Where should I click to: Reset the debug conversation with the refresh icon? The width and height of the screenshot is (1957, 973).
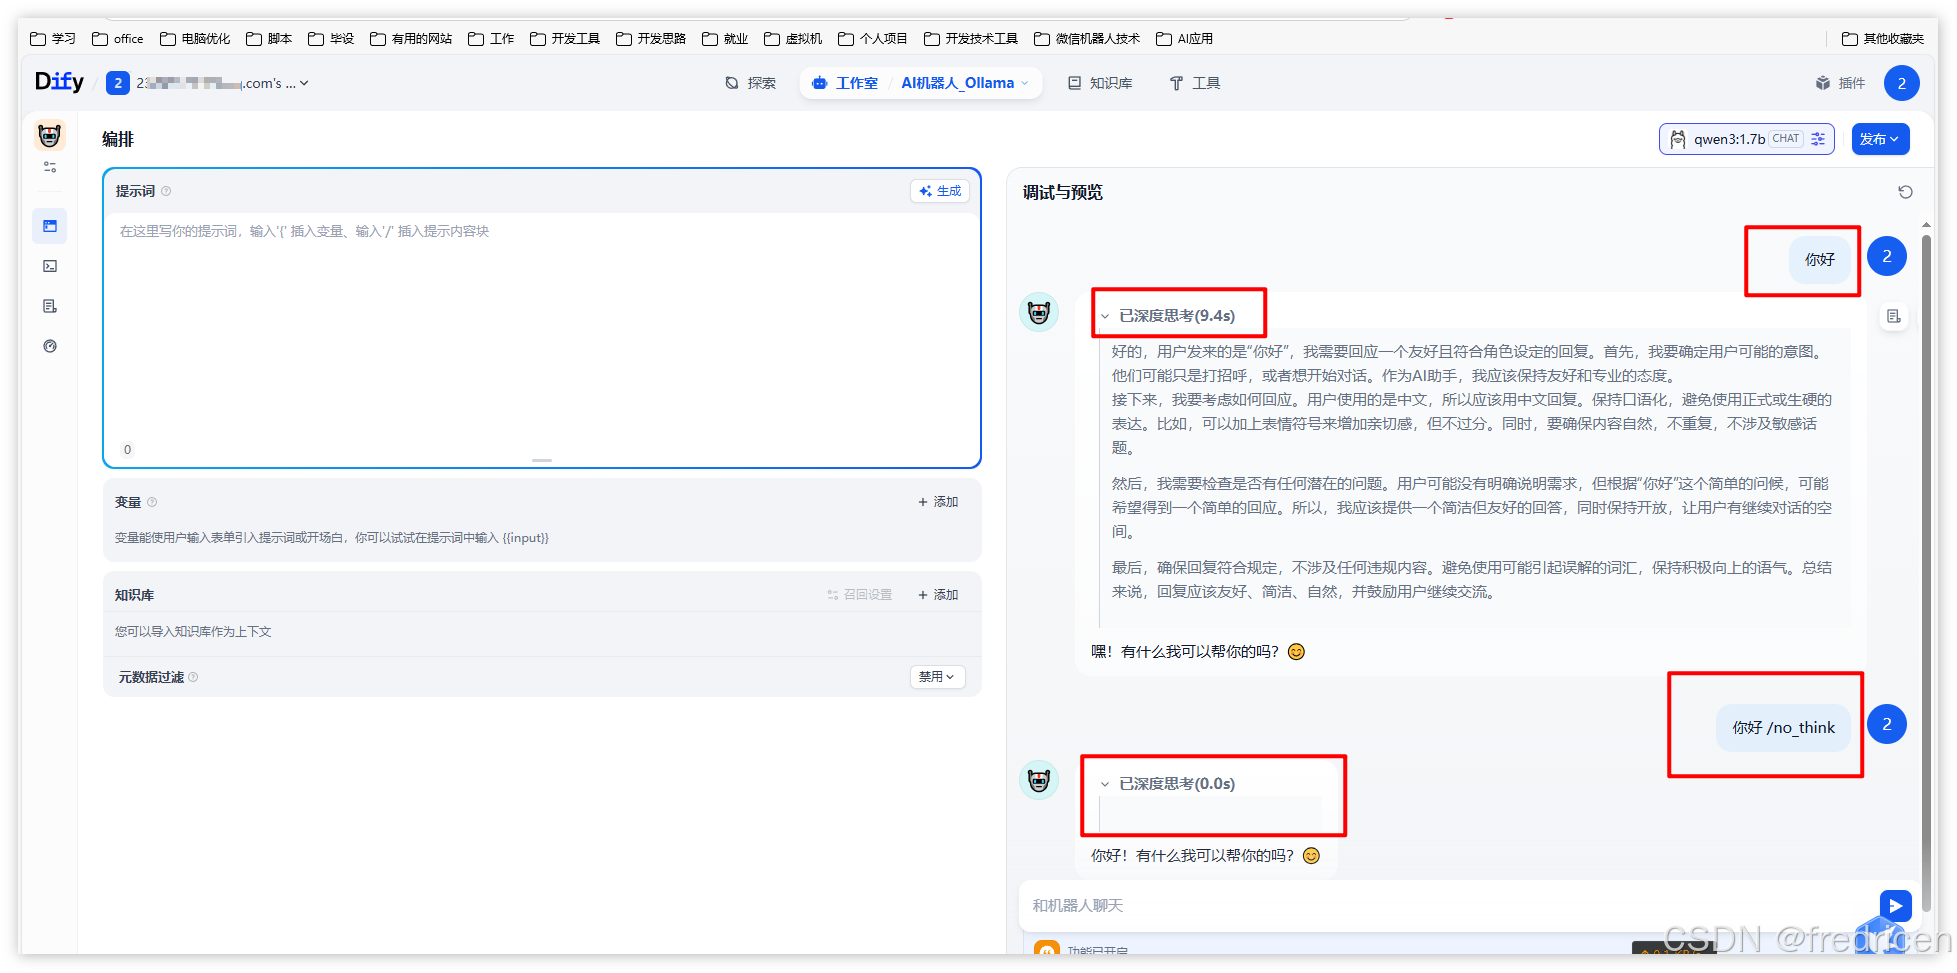pyautogui.click(x=1906, y=192)
